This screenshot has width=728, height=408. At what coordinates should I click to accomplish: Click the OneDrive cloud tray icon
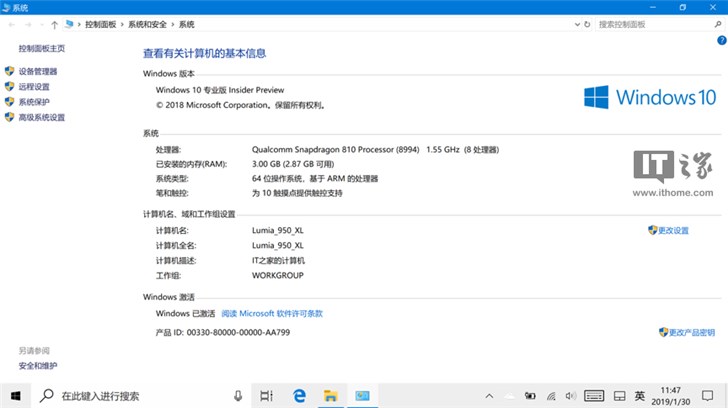coord(510,396)
